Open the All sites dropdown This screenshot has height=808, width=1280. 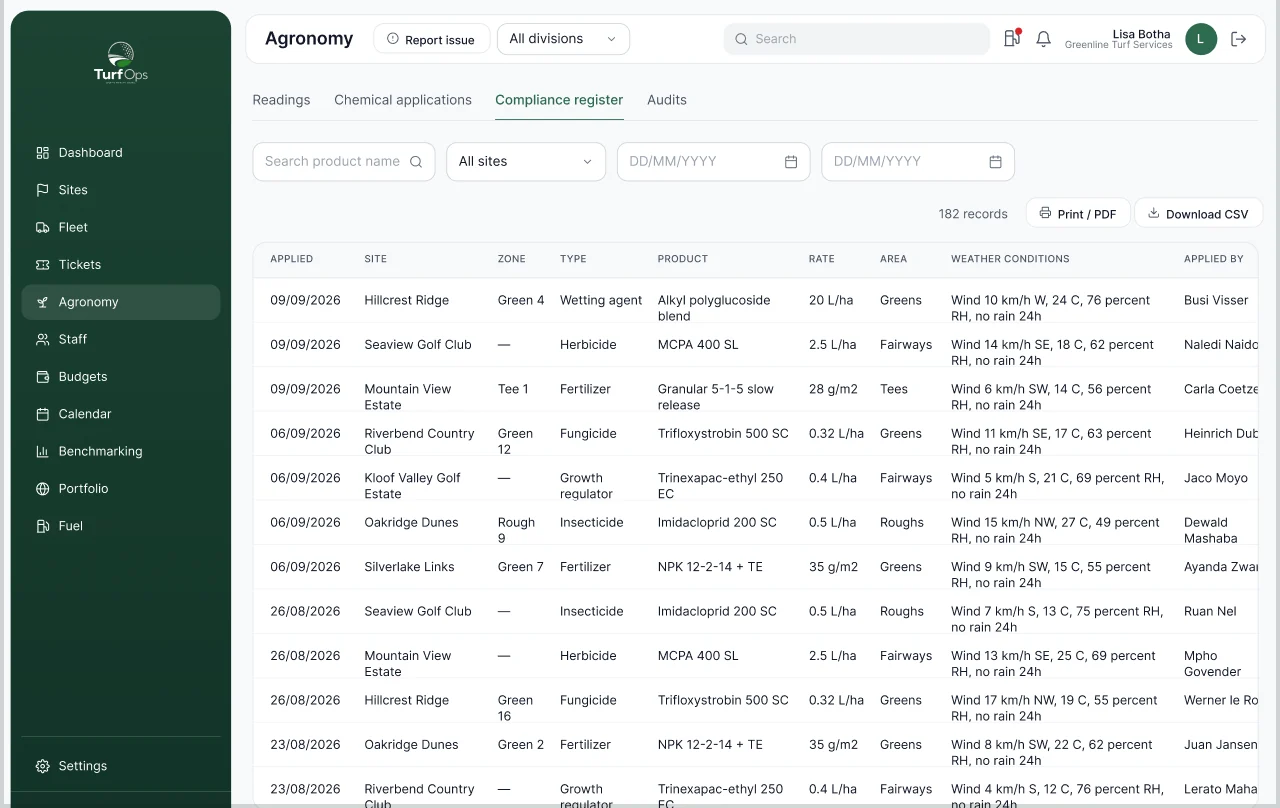coord(526,162)
